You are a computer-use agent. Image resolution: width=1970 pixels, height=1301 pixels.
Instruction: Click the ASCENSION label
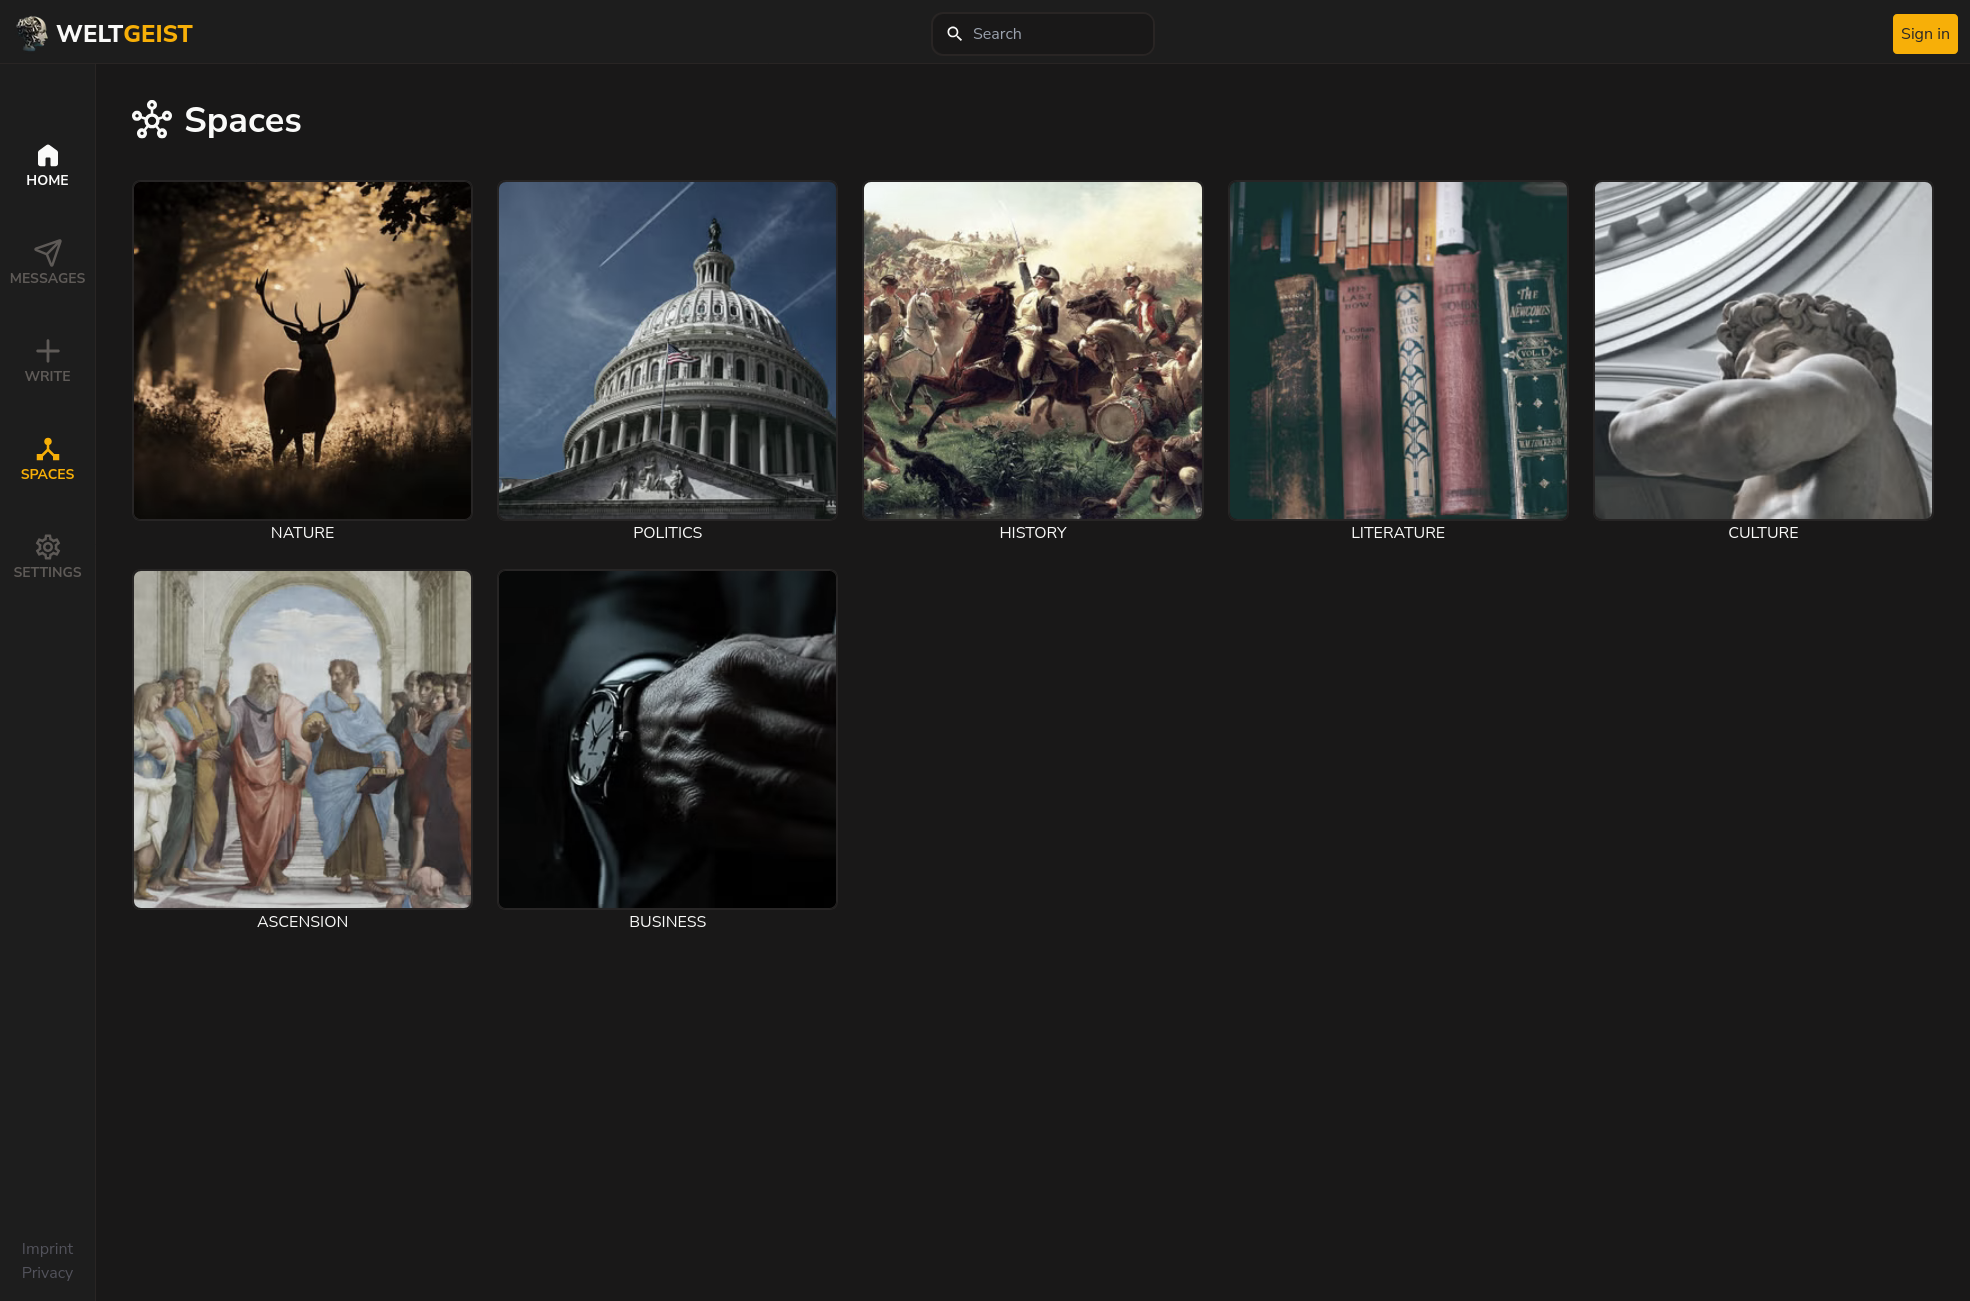pos(302,922)
